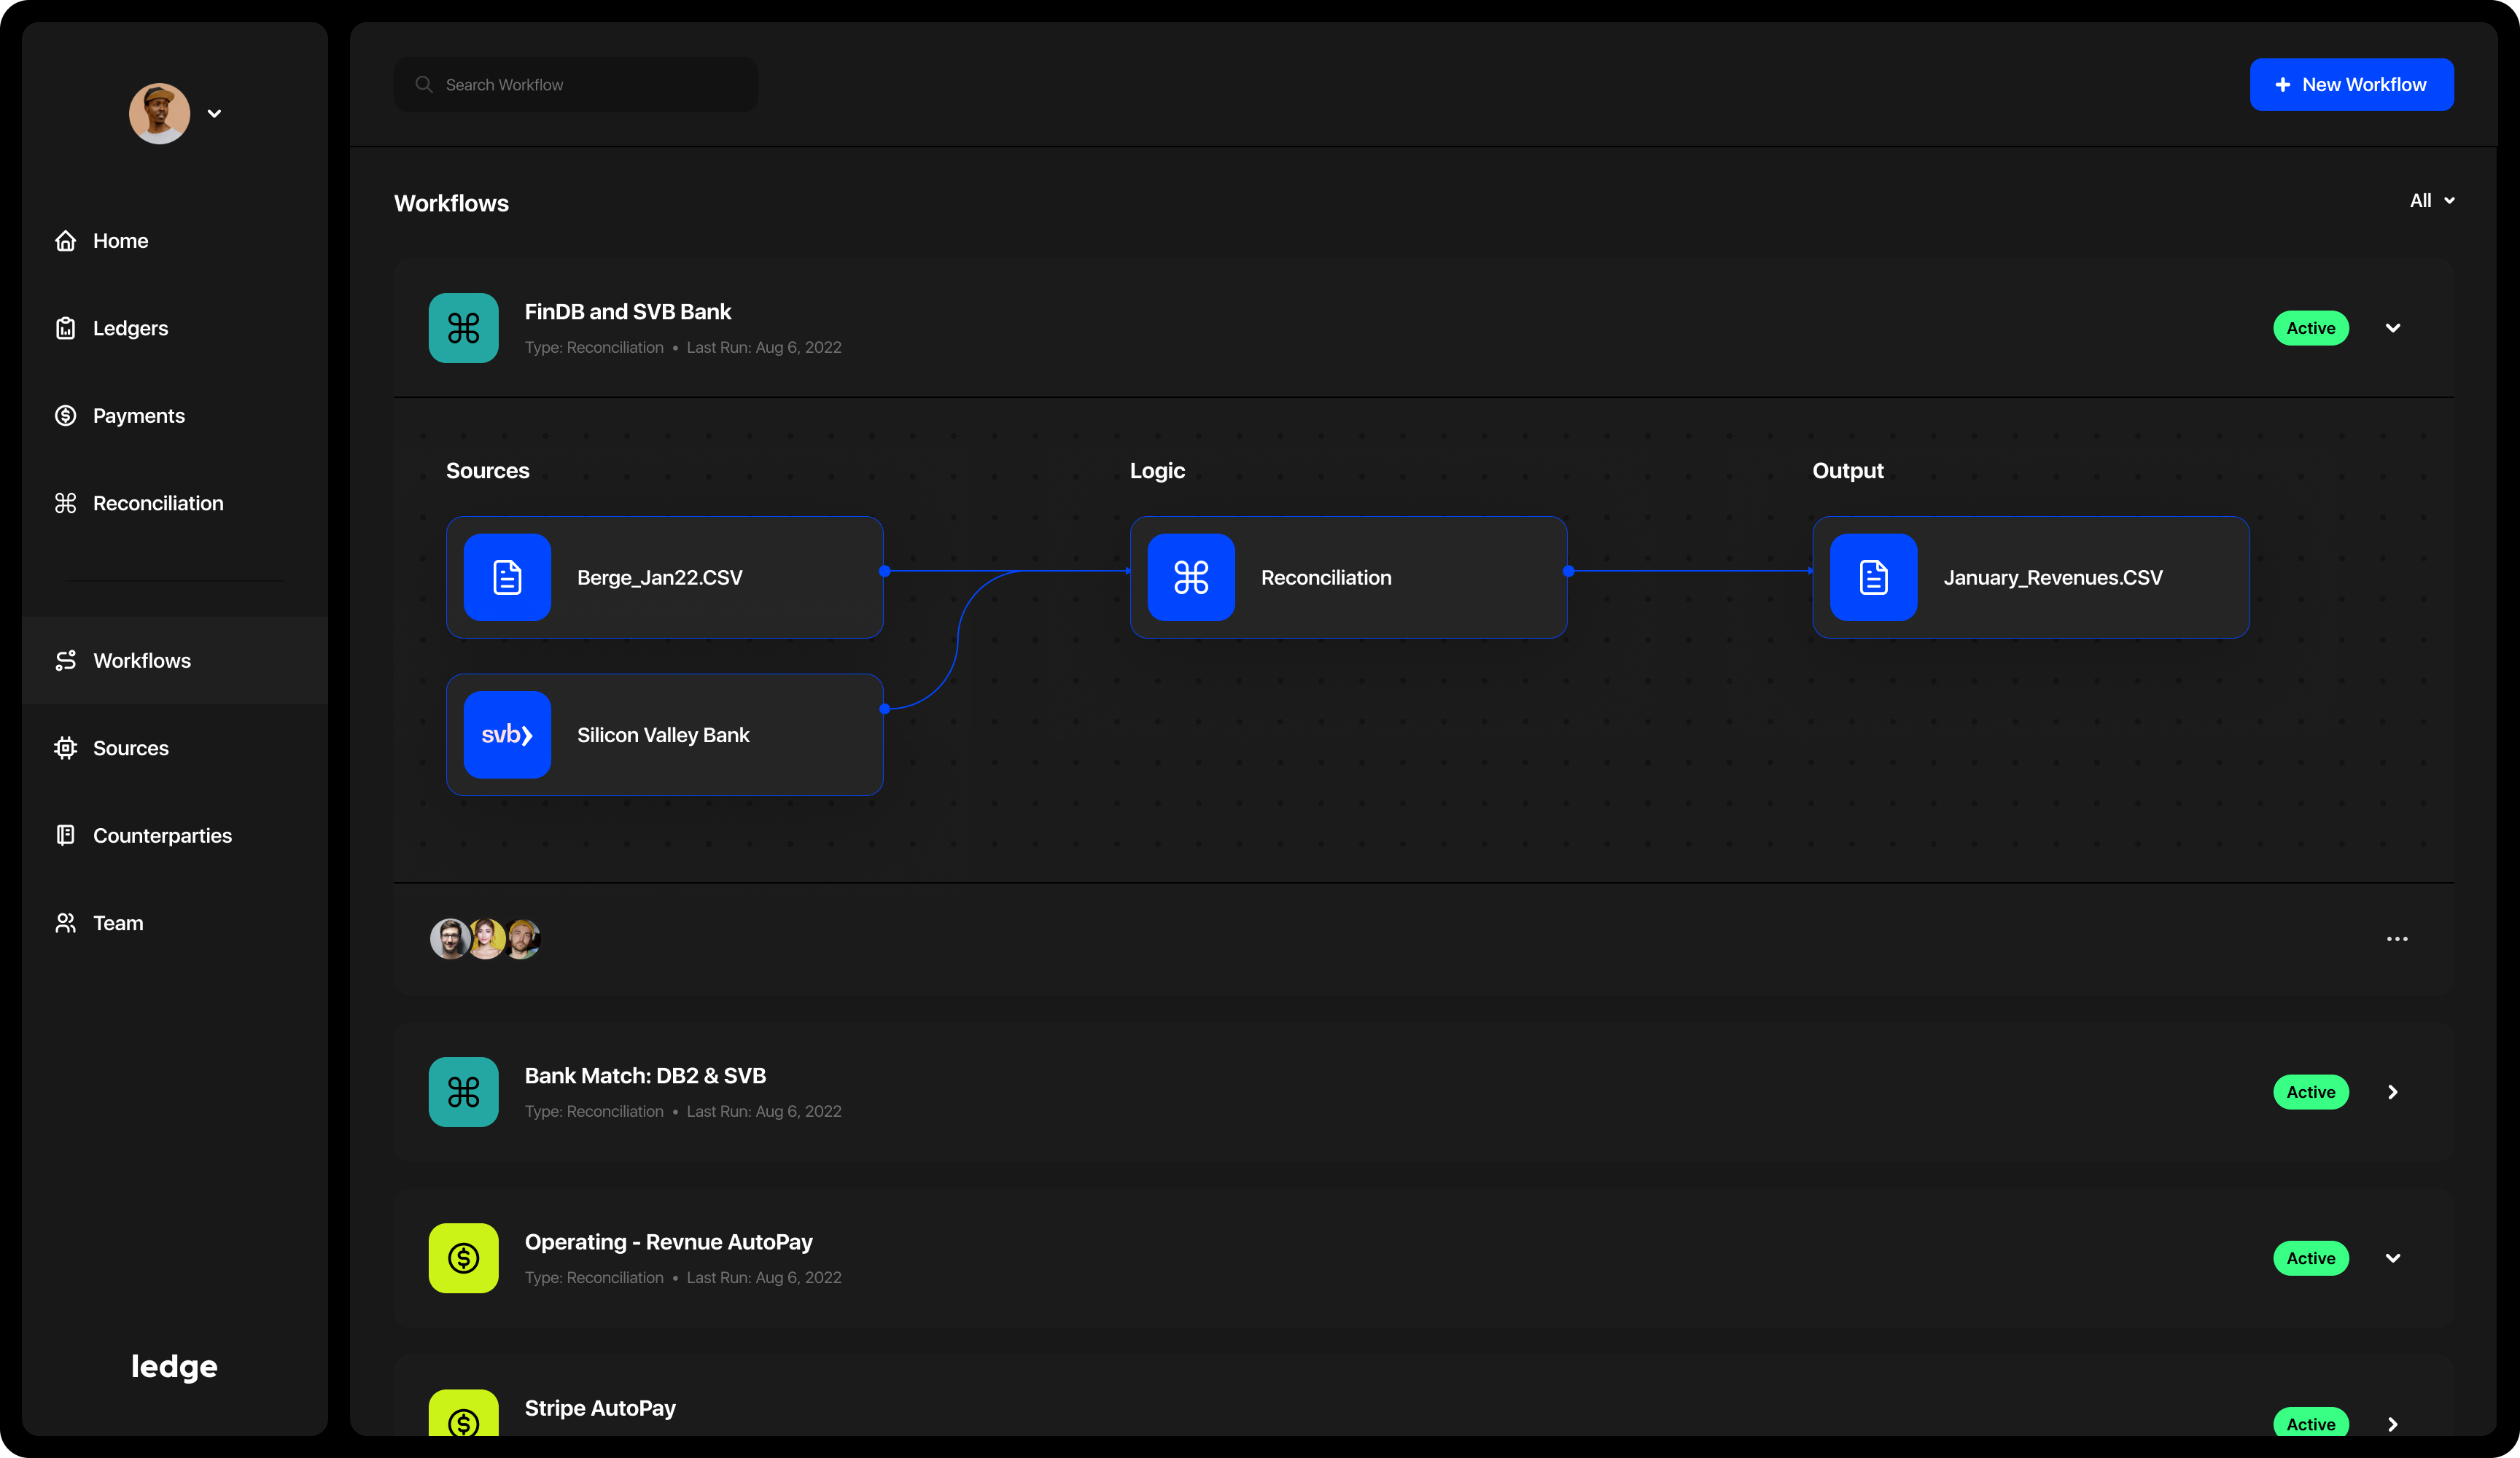
Task: Click the Counterparties book icon
Action: (66, 835)
